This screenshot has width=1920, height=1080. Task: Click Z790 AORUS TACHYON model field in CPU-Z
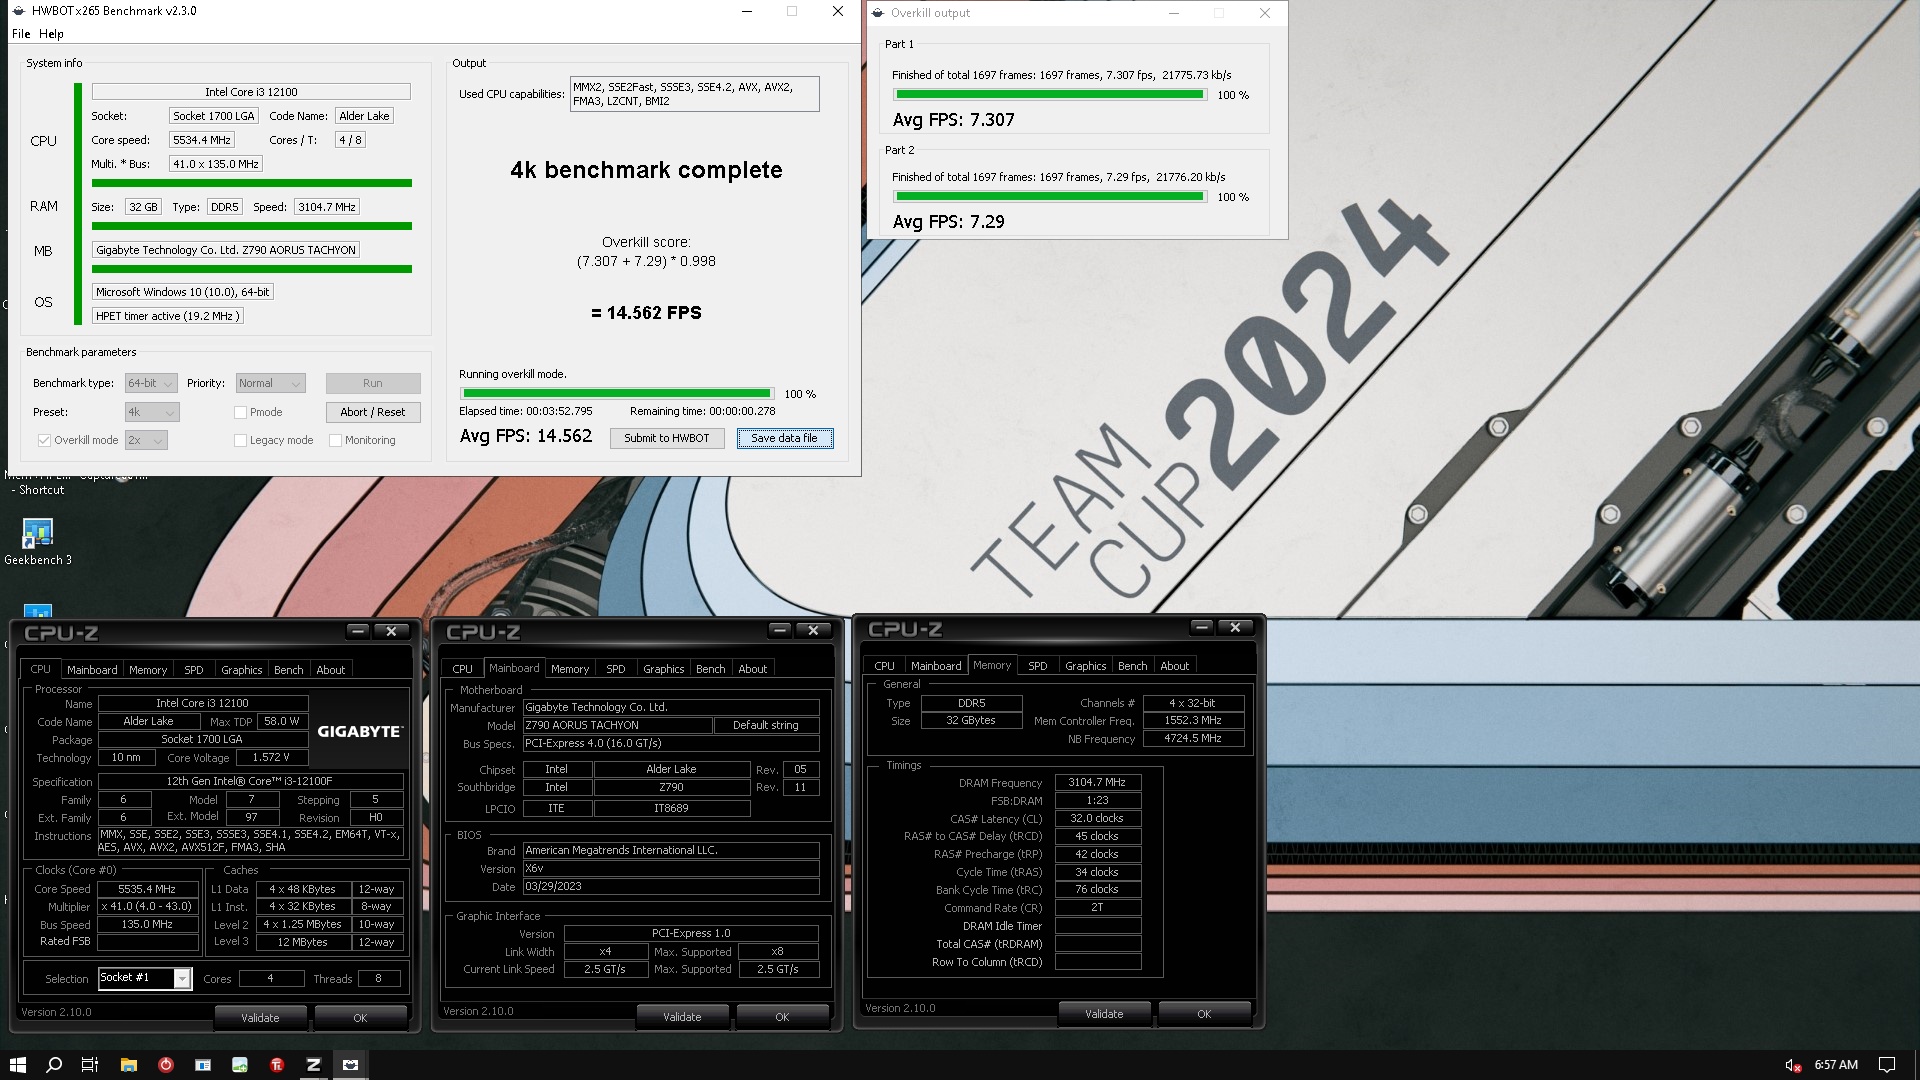[617, 726]
